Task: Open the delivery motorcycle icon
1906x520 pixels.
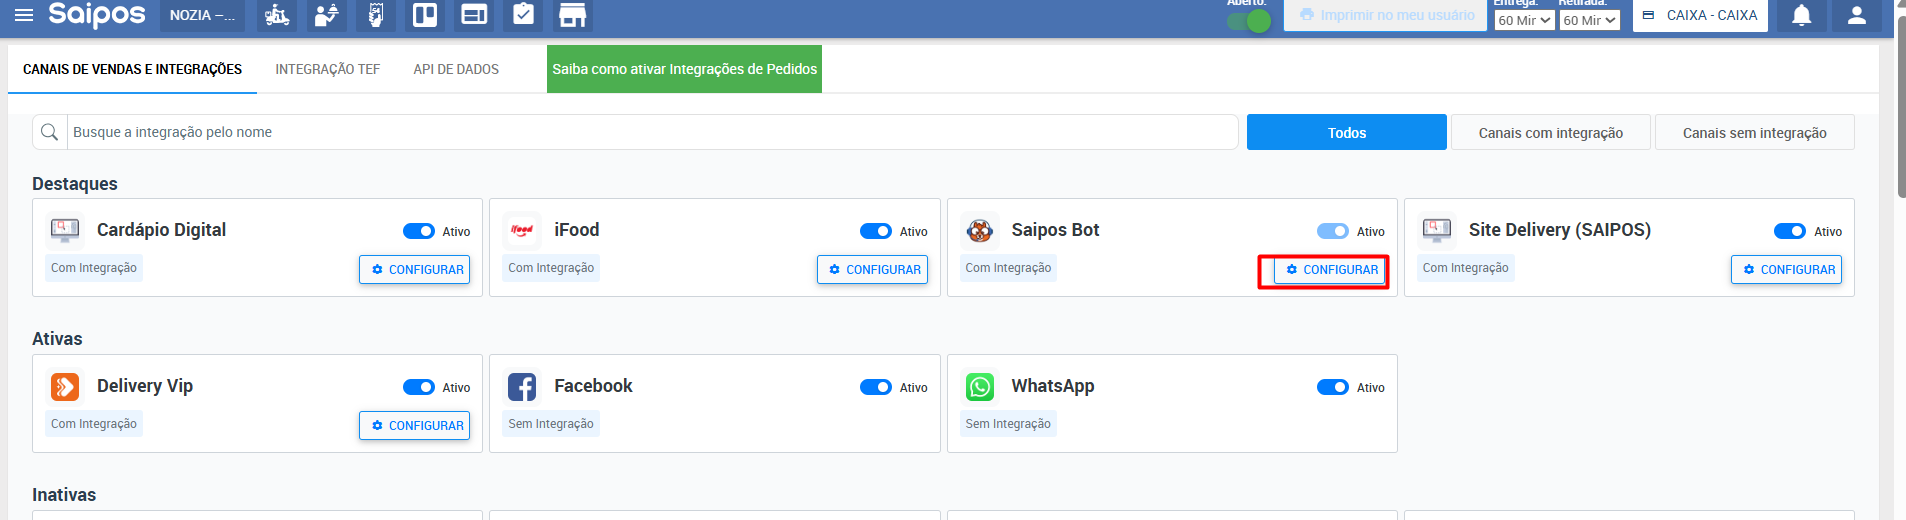Action: pos(277,15)
